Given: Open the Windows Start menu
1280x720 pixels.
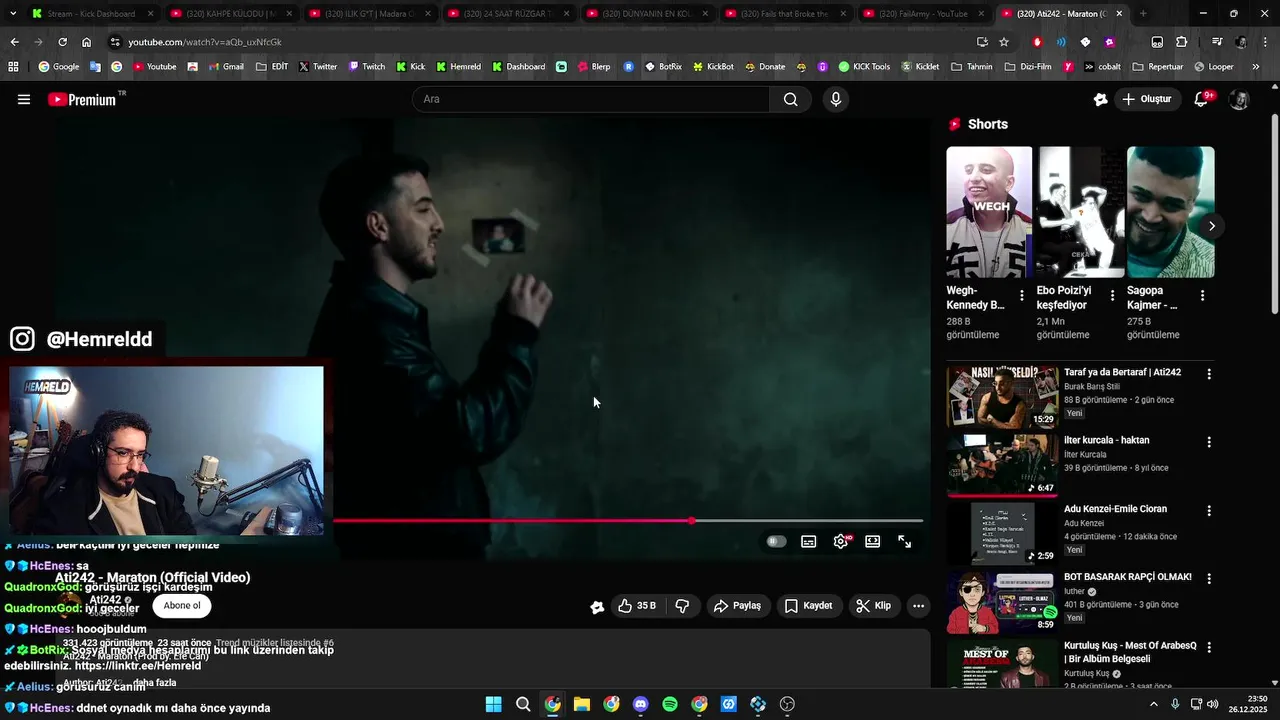Looking at the screenshot, I should coord(493,704).
